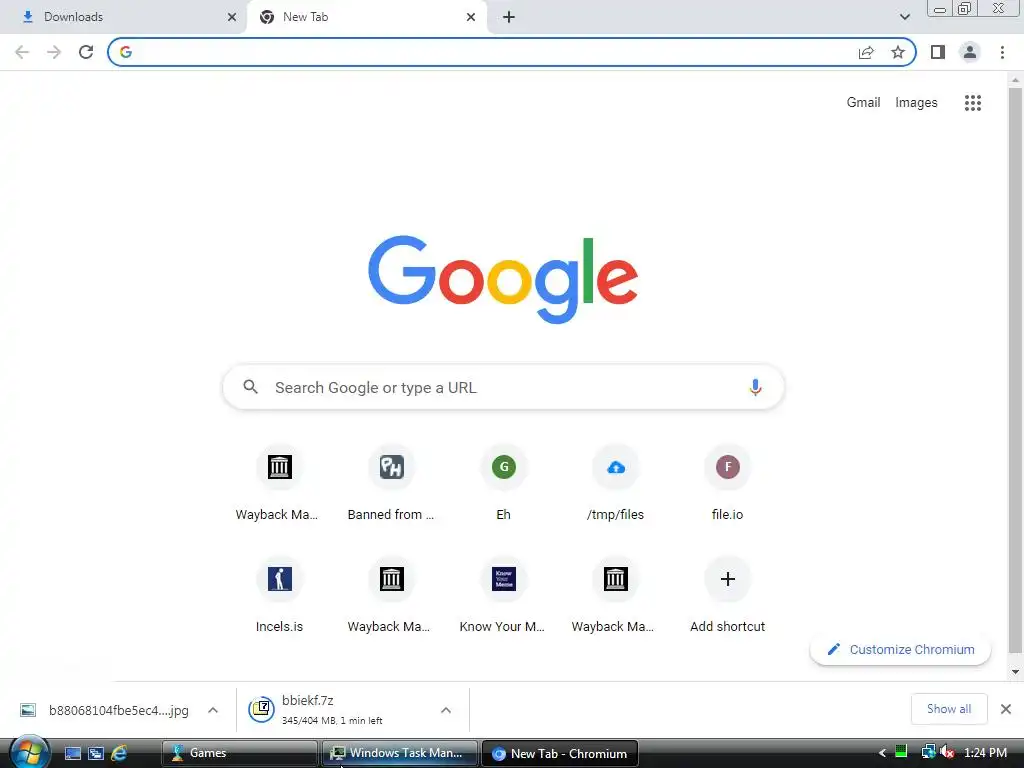Click Show all downloads button
Screen dimensions: 1024x768
pyautogui.click(x=948, y=709)
